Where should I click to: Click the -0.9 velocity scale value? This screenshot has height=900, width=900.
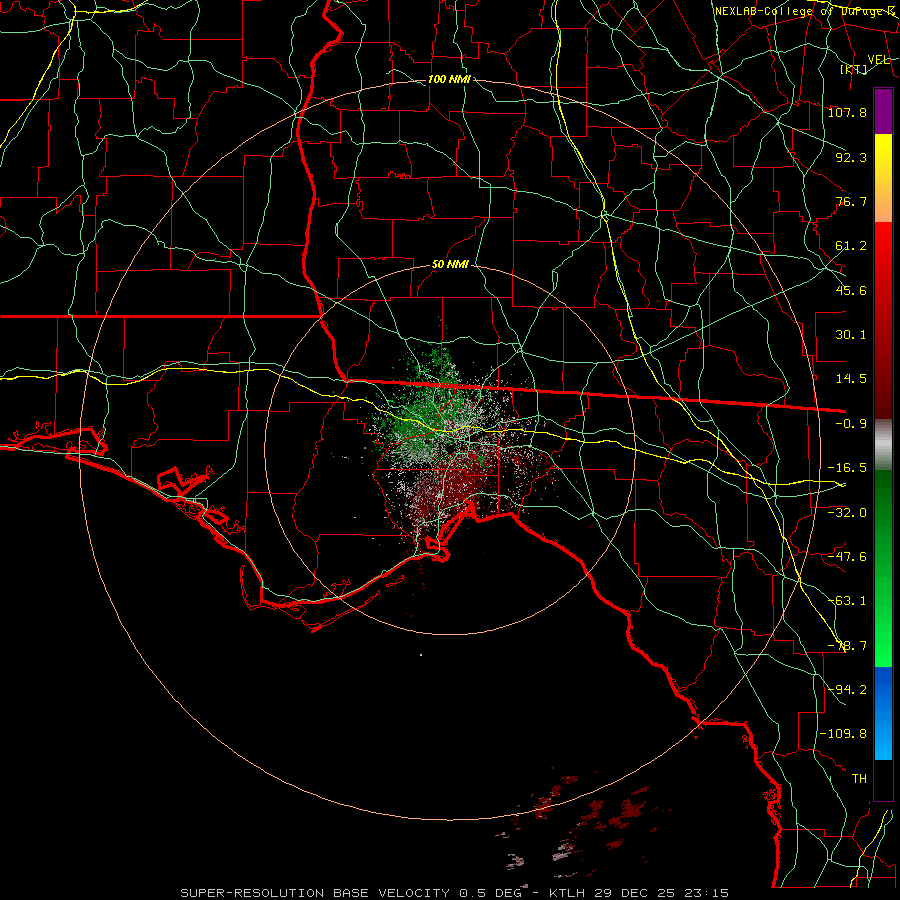pyautogui.click(x=851, y=424)
